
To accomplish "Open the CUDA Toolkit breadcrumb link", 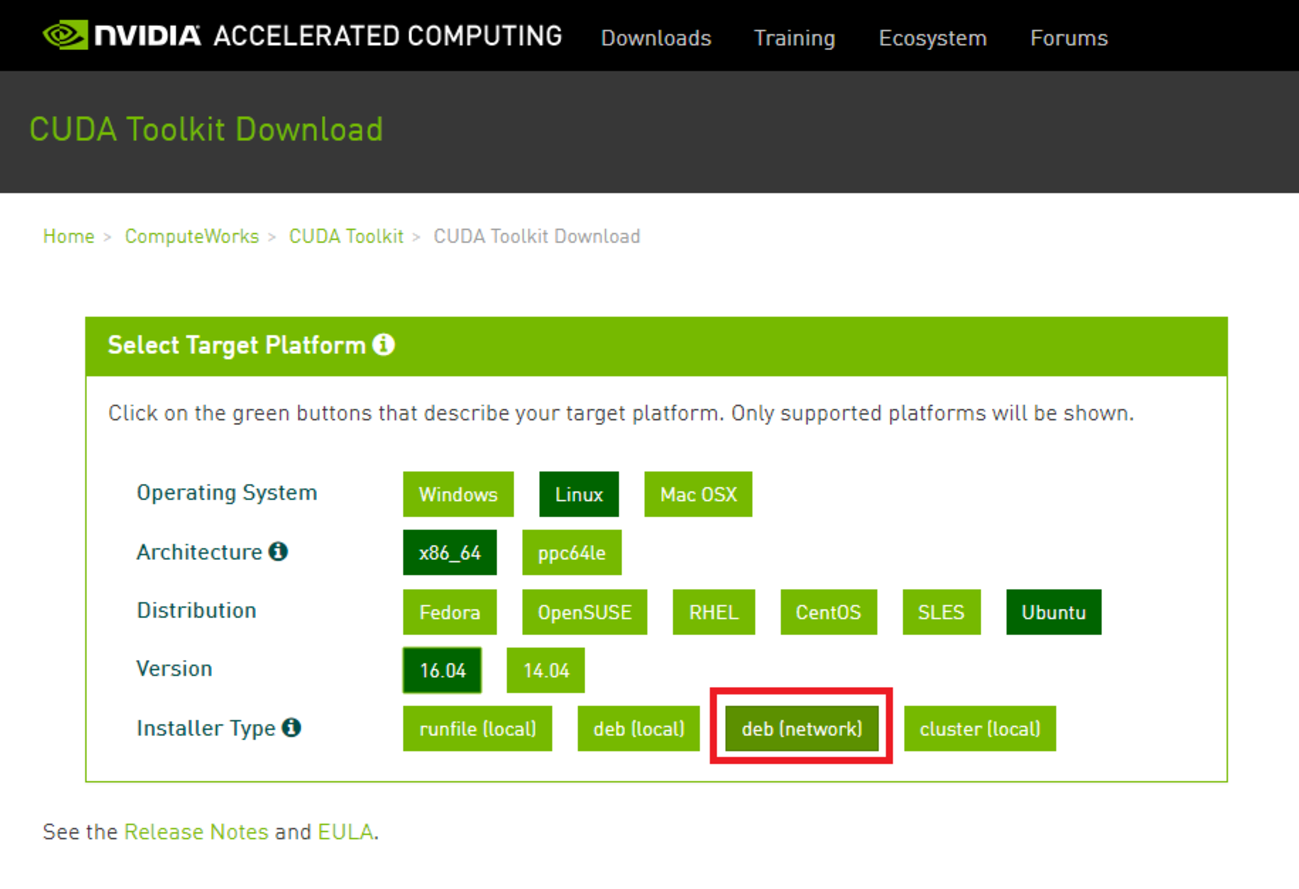I will coord(346,236).
